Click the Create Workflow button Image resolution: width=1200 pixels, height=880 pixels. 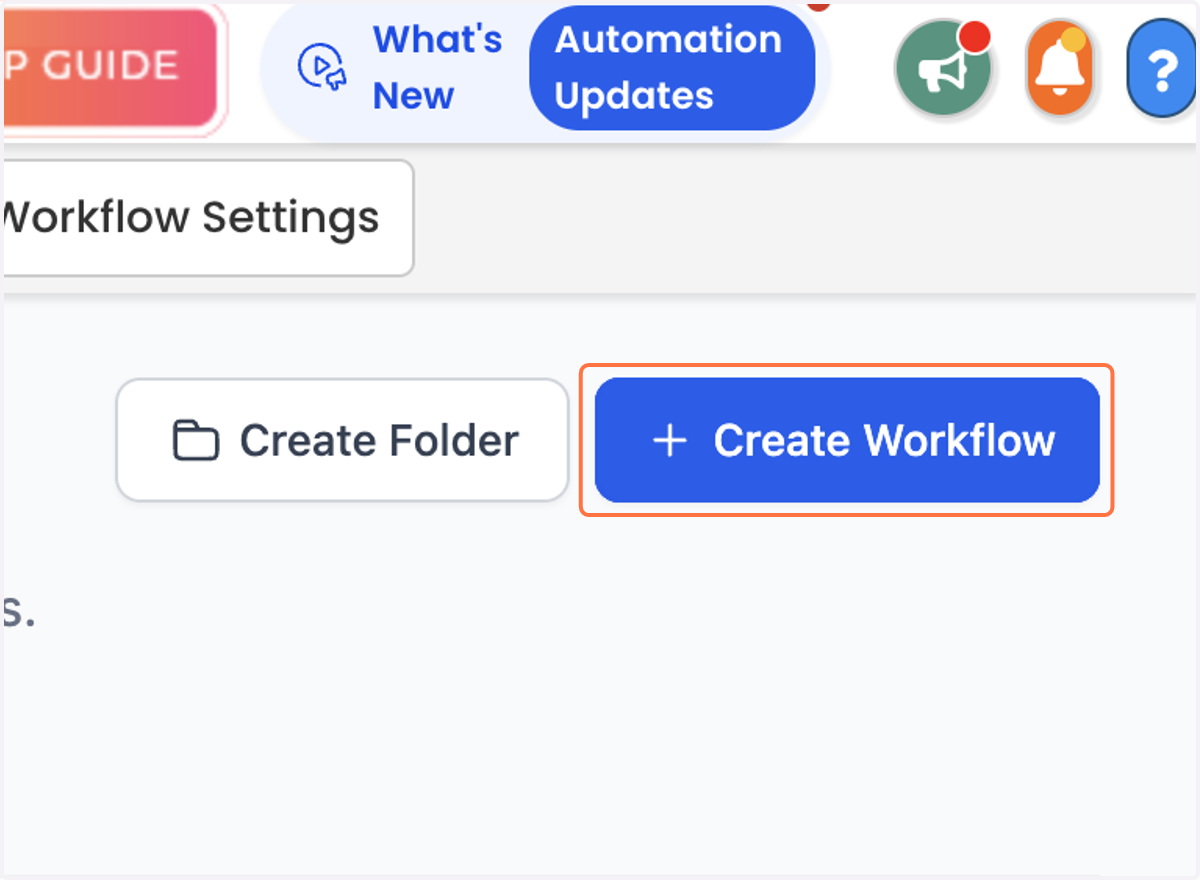click(x=847, y=440)
